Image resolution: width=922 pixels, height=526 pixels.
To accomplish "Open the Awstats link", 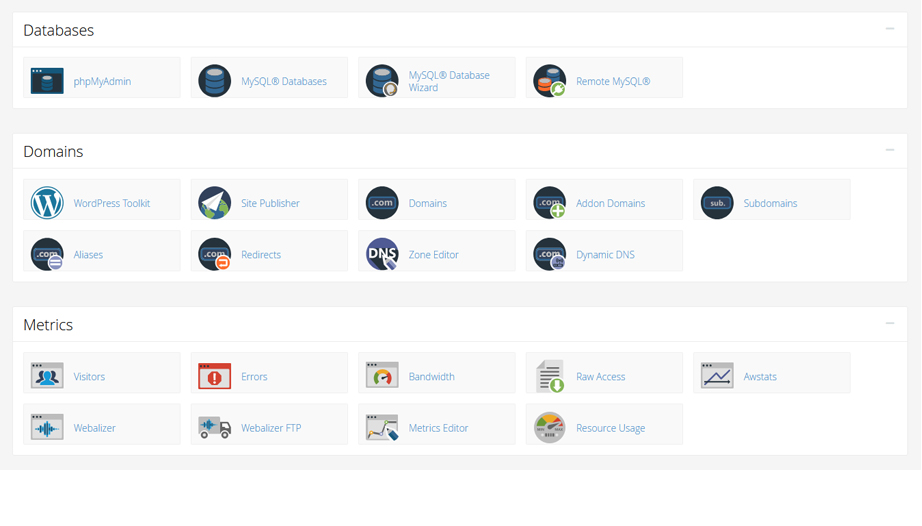I will 760,377.
